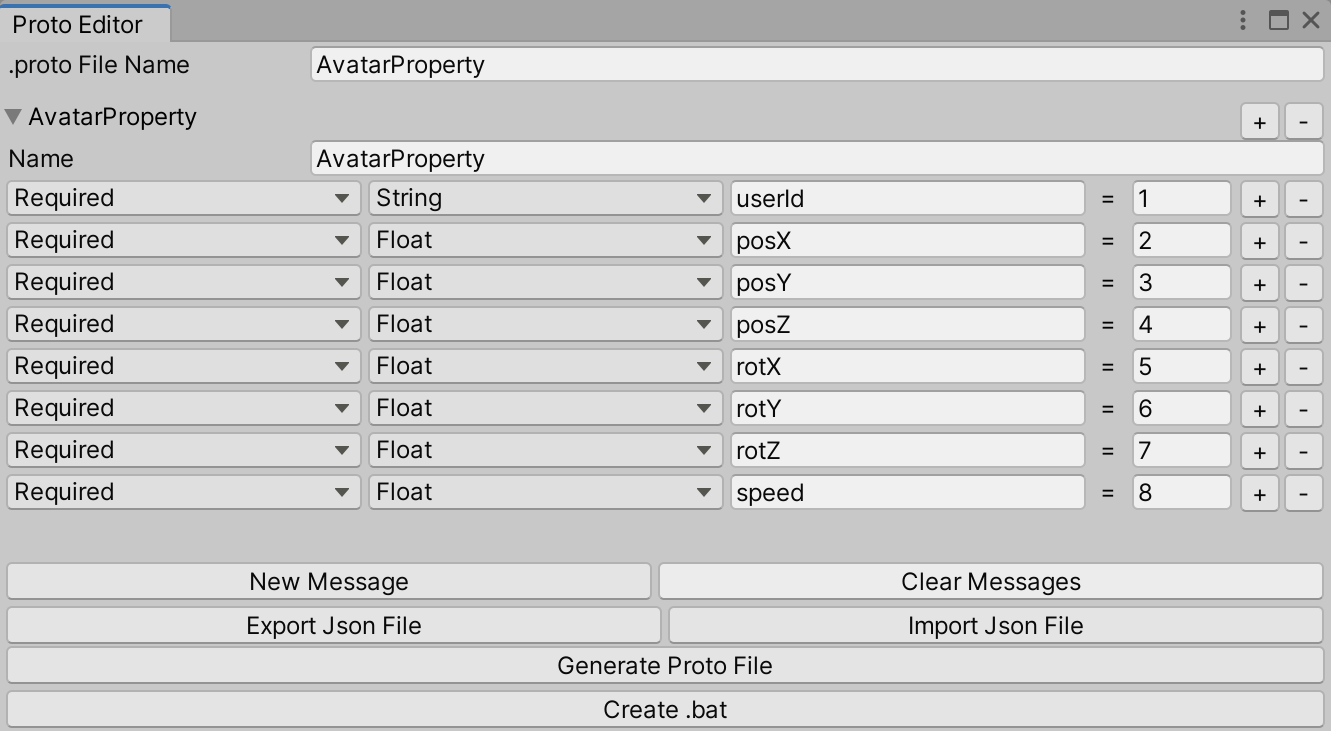Click the Create .bat button

664,709
